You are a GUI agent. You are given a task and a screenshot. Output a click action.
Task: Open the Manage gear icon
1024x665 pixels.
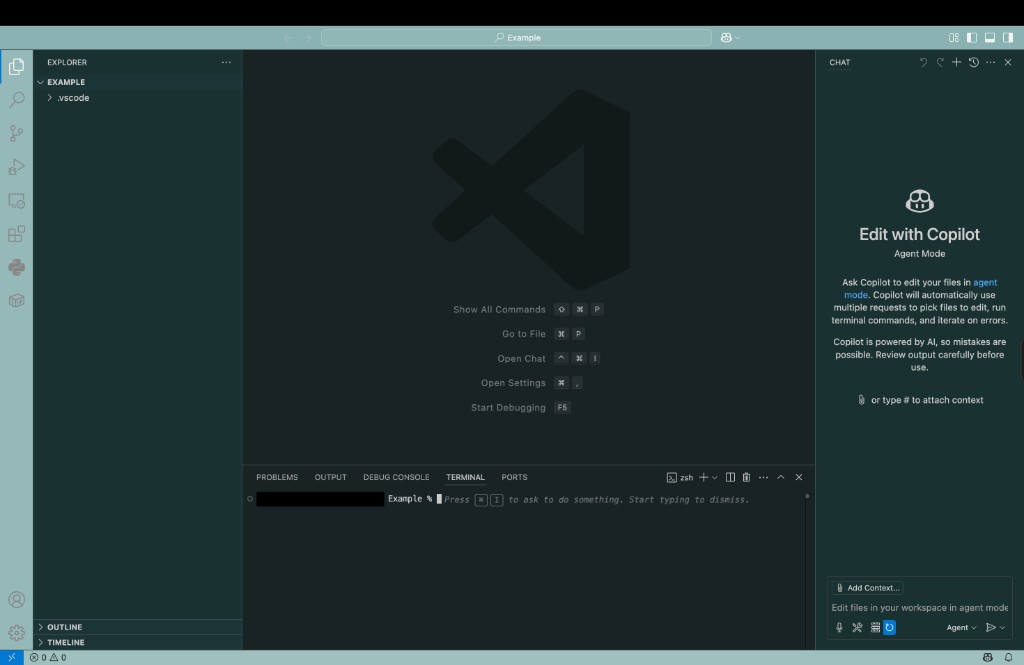click(x=16, y=632)
